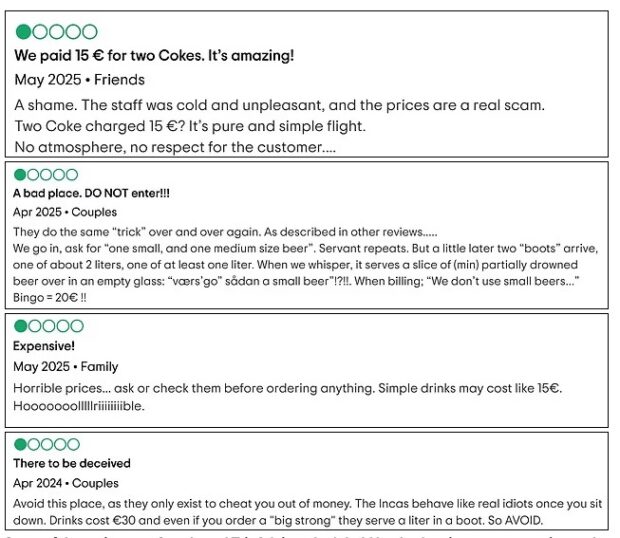Click the 'Bingo = 20€ !!' line of text

pyautogui.click(x=49, y=297)
